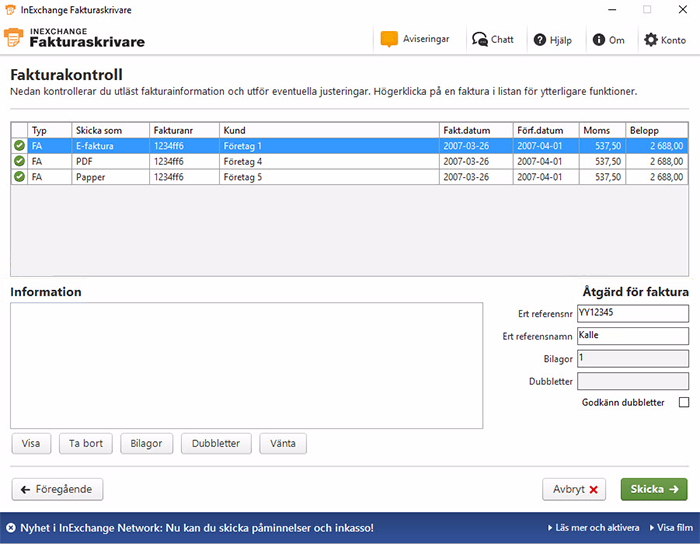Click the Hjälp question mark icon
This screenshot has height=544, width=700.
[540, 40]
